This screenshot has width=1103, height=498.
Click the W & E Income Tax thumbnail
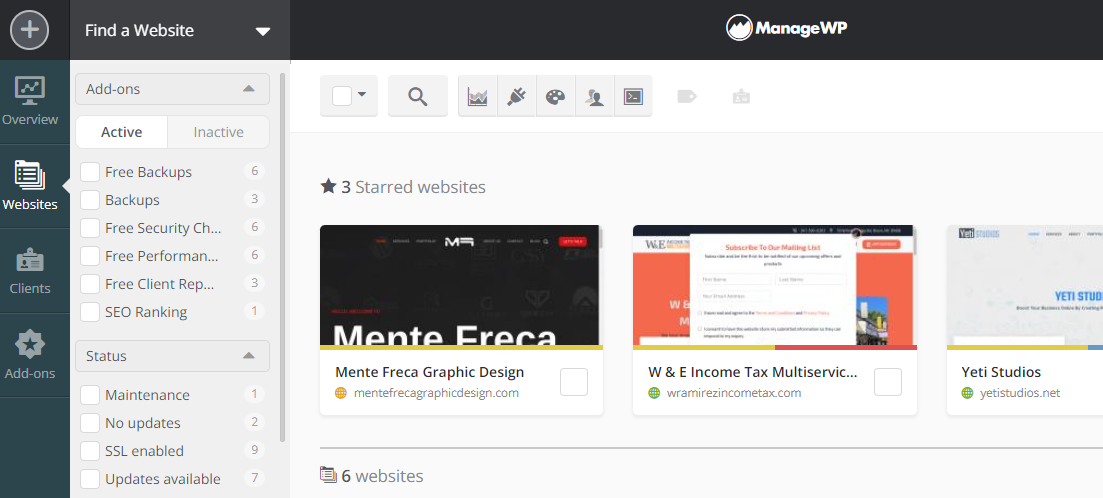pos(774,285)
